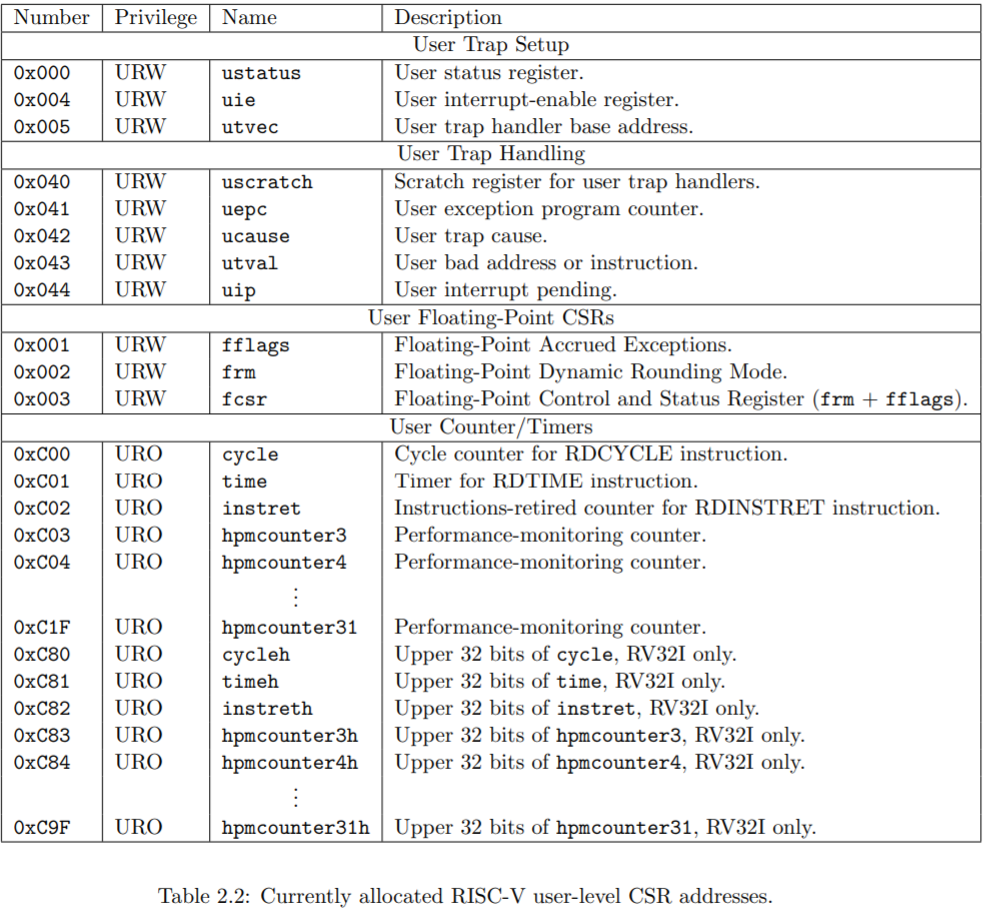Image resolution: width=989 pixels, height=910 pixels.
Task: Click 'Cycle counter for RDCYCLE instruction.'
Action: 591,455
